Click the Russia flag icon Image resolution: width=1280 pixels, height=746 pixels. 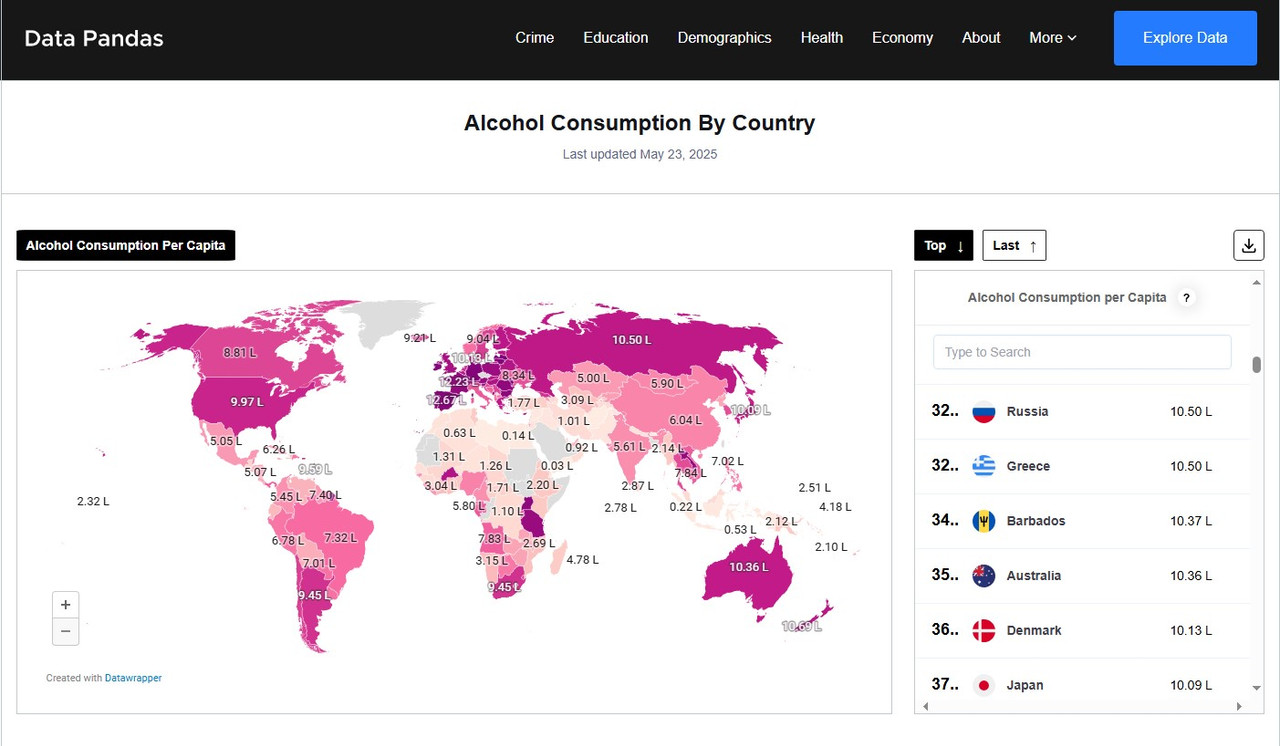coord(984,411)
